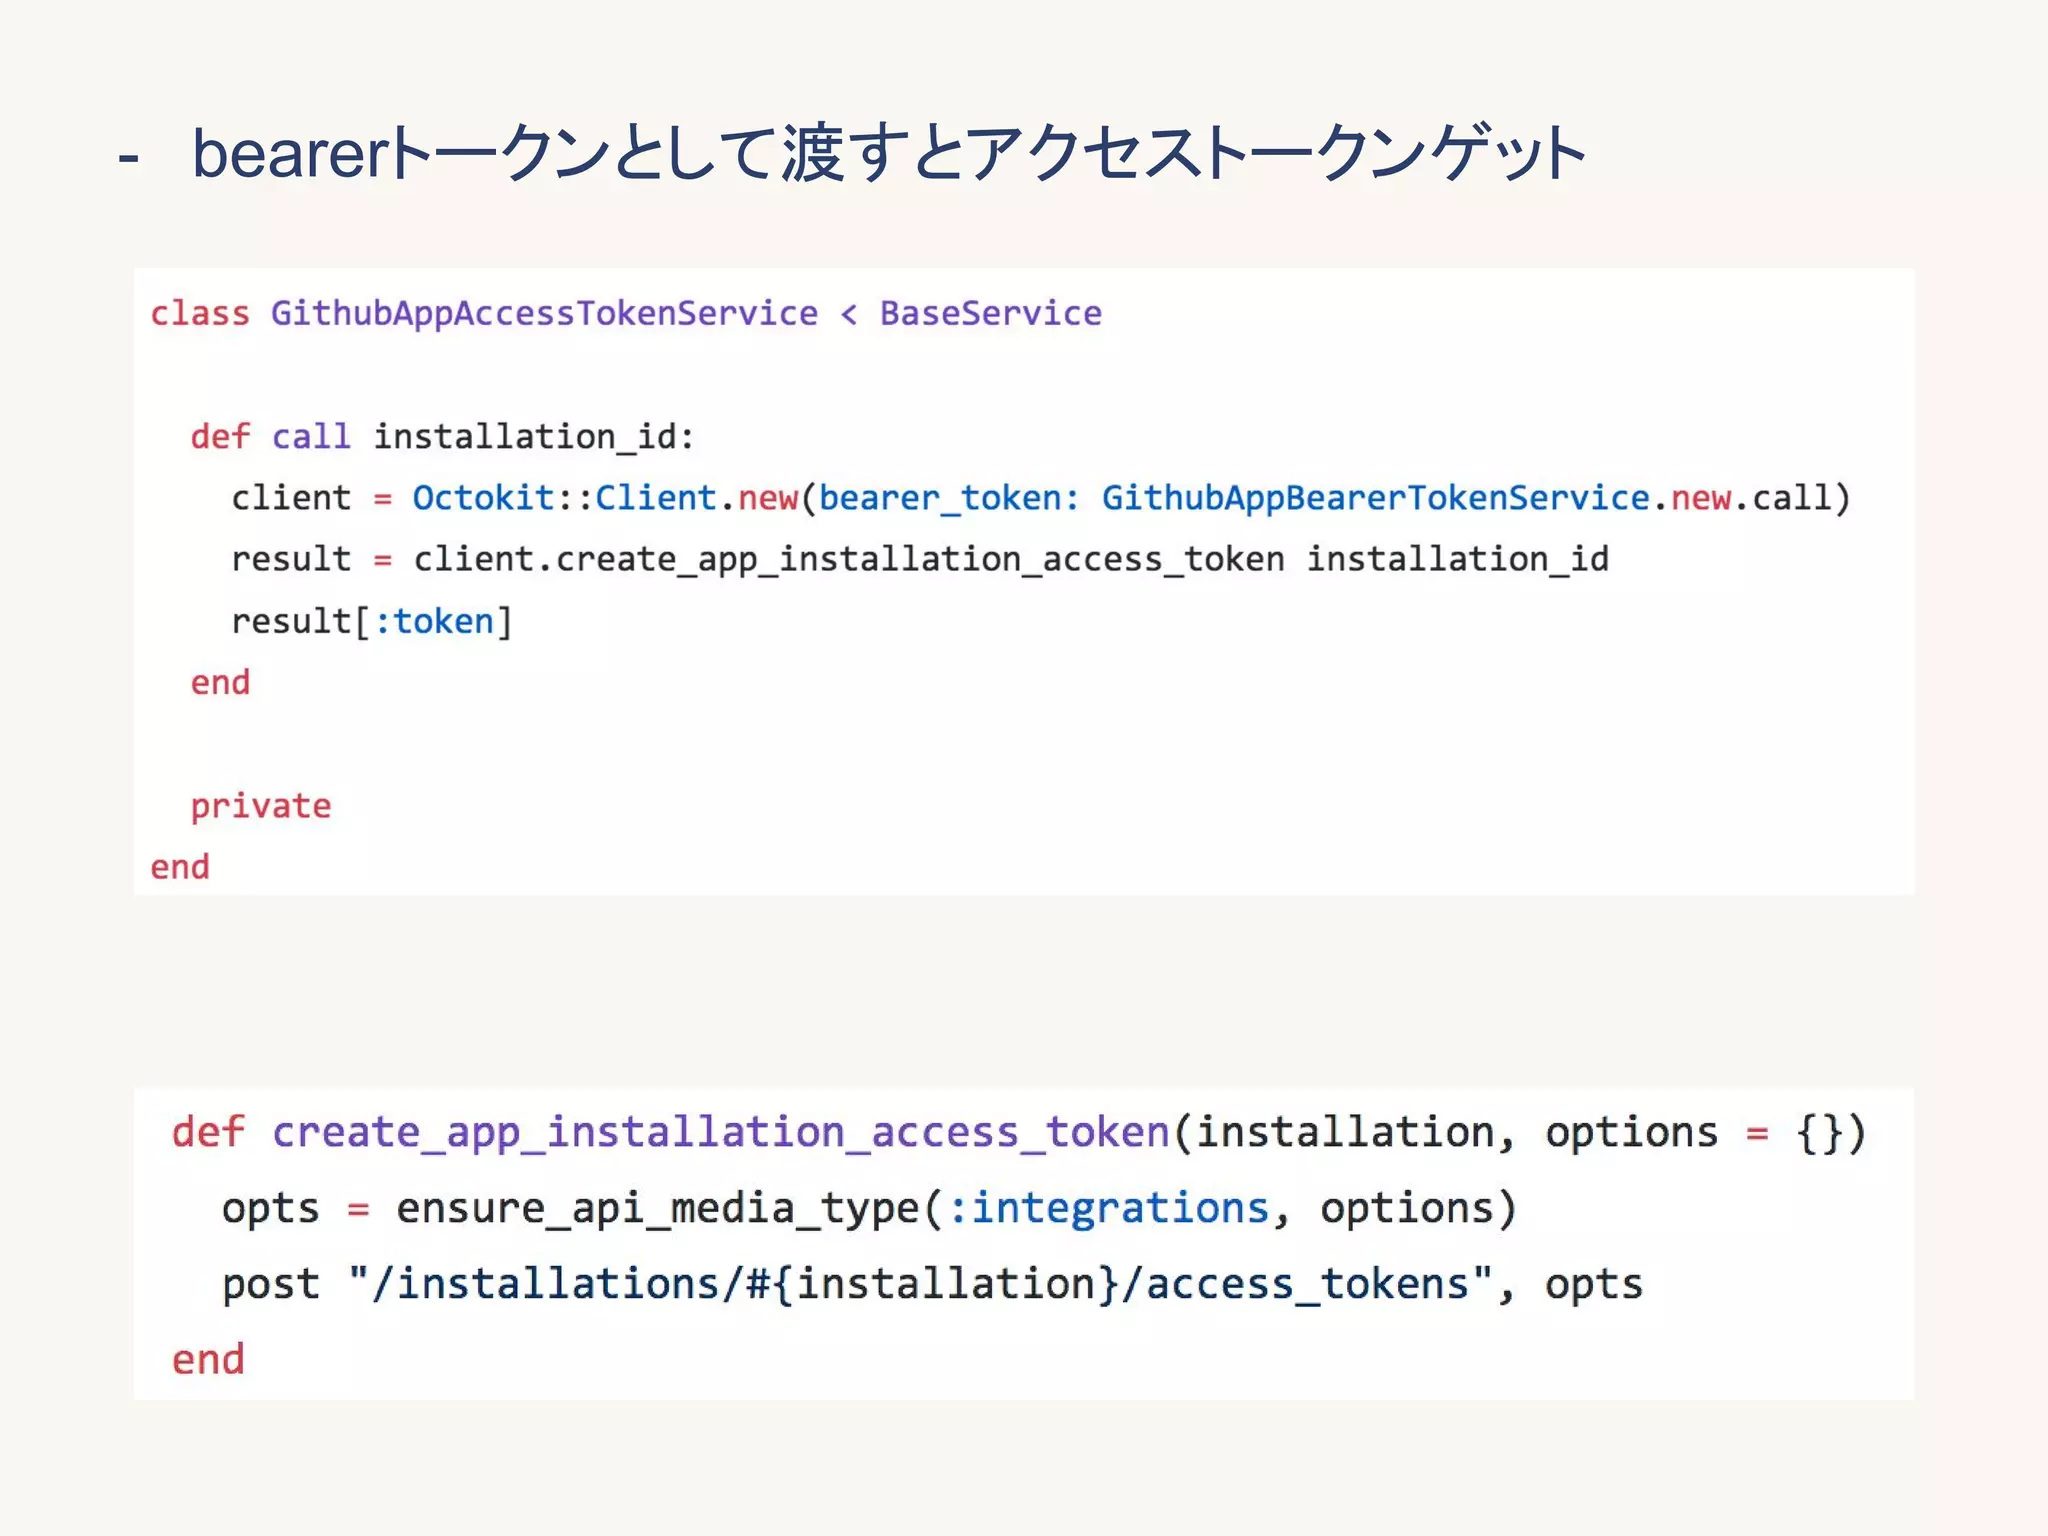Image resolution: width=2048 pixels, height=1536 pixels.
Task: Click GithubAppBearerTokenService in the client line
Action: 1375,498
